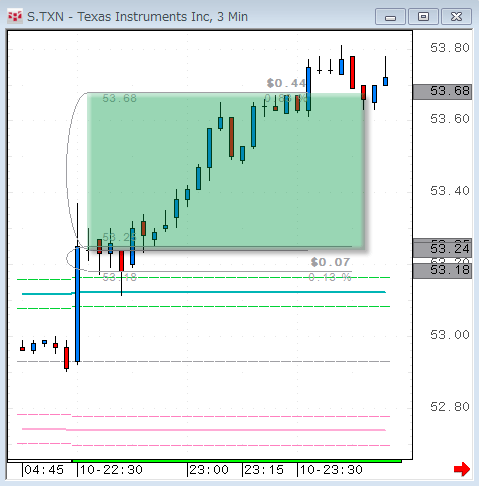Click the 53.40 price axis label
This screenshot has height=486, width=479.
coord(450,191)
